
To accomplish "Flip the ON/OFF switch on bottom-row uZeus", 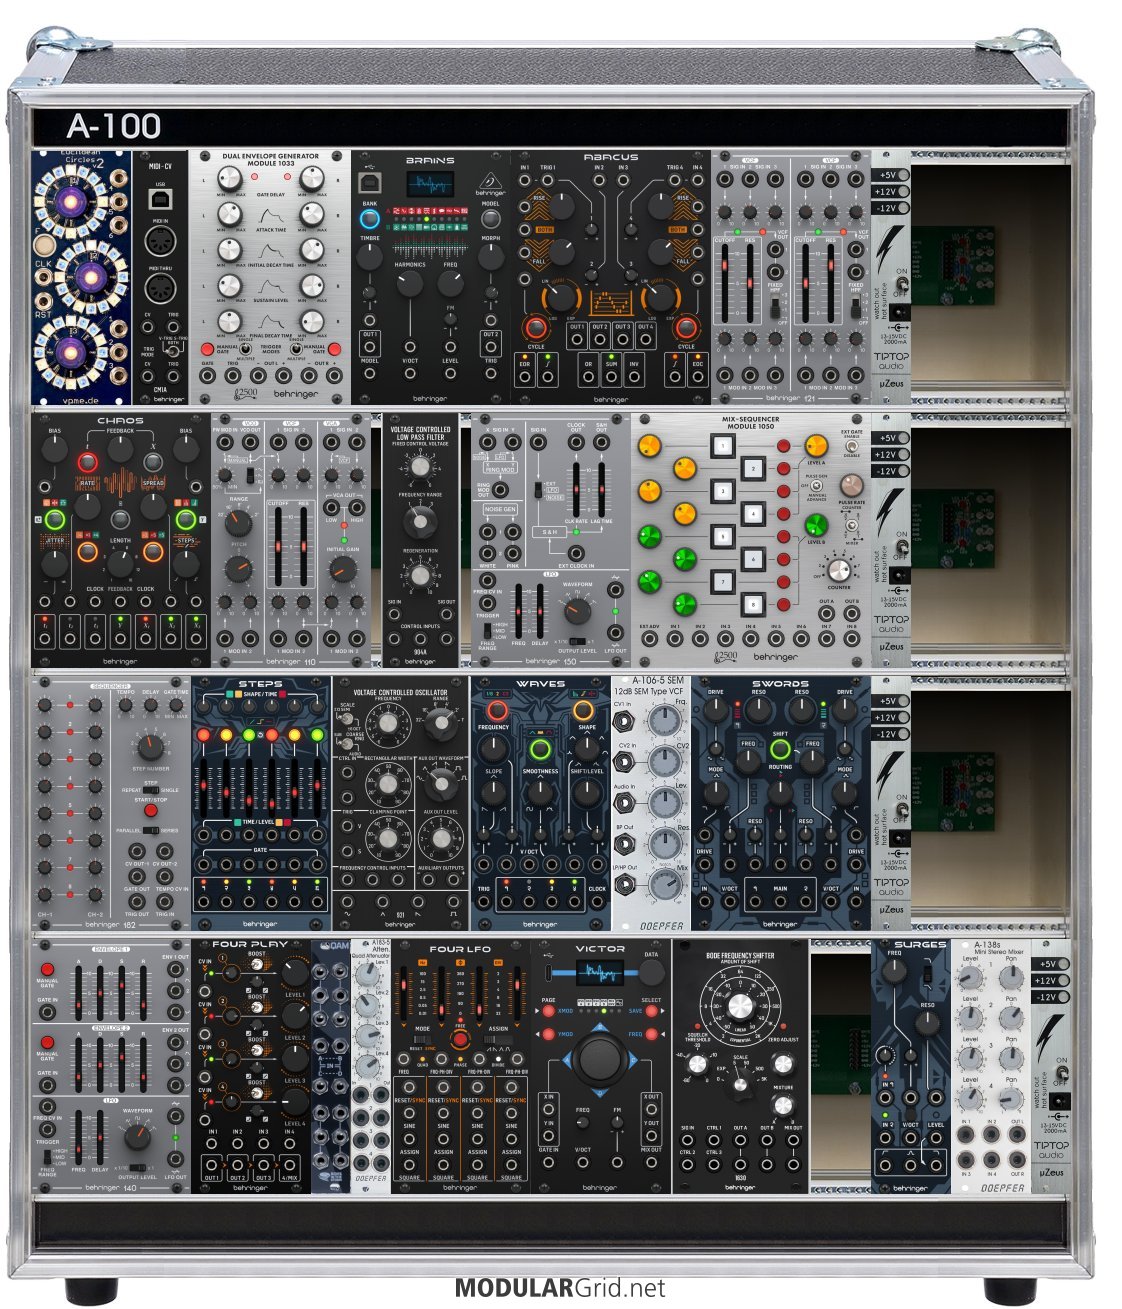I will (1062, 1072).
